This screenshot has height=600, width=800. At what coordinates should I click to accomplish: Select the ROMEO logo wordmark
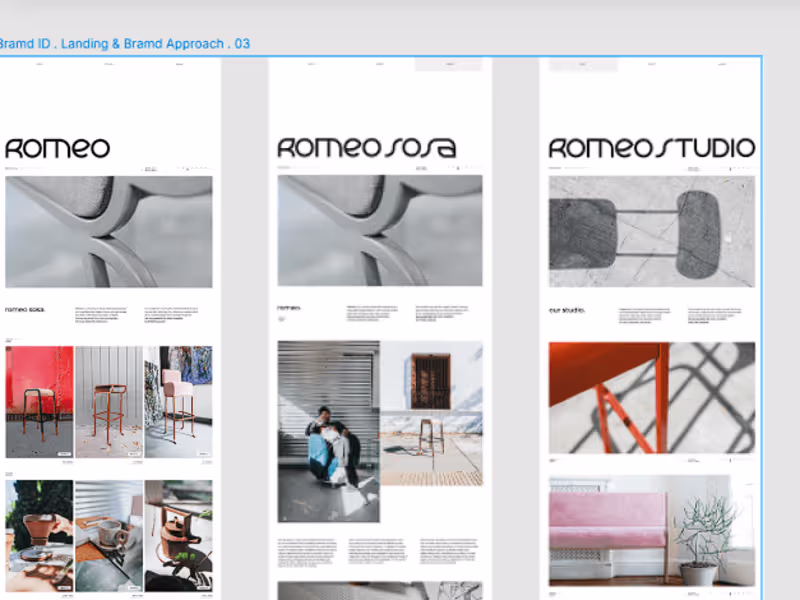(x=55, y=146)
